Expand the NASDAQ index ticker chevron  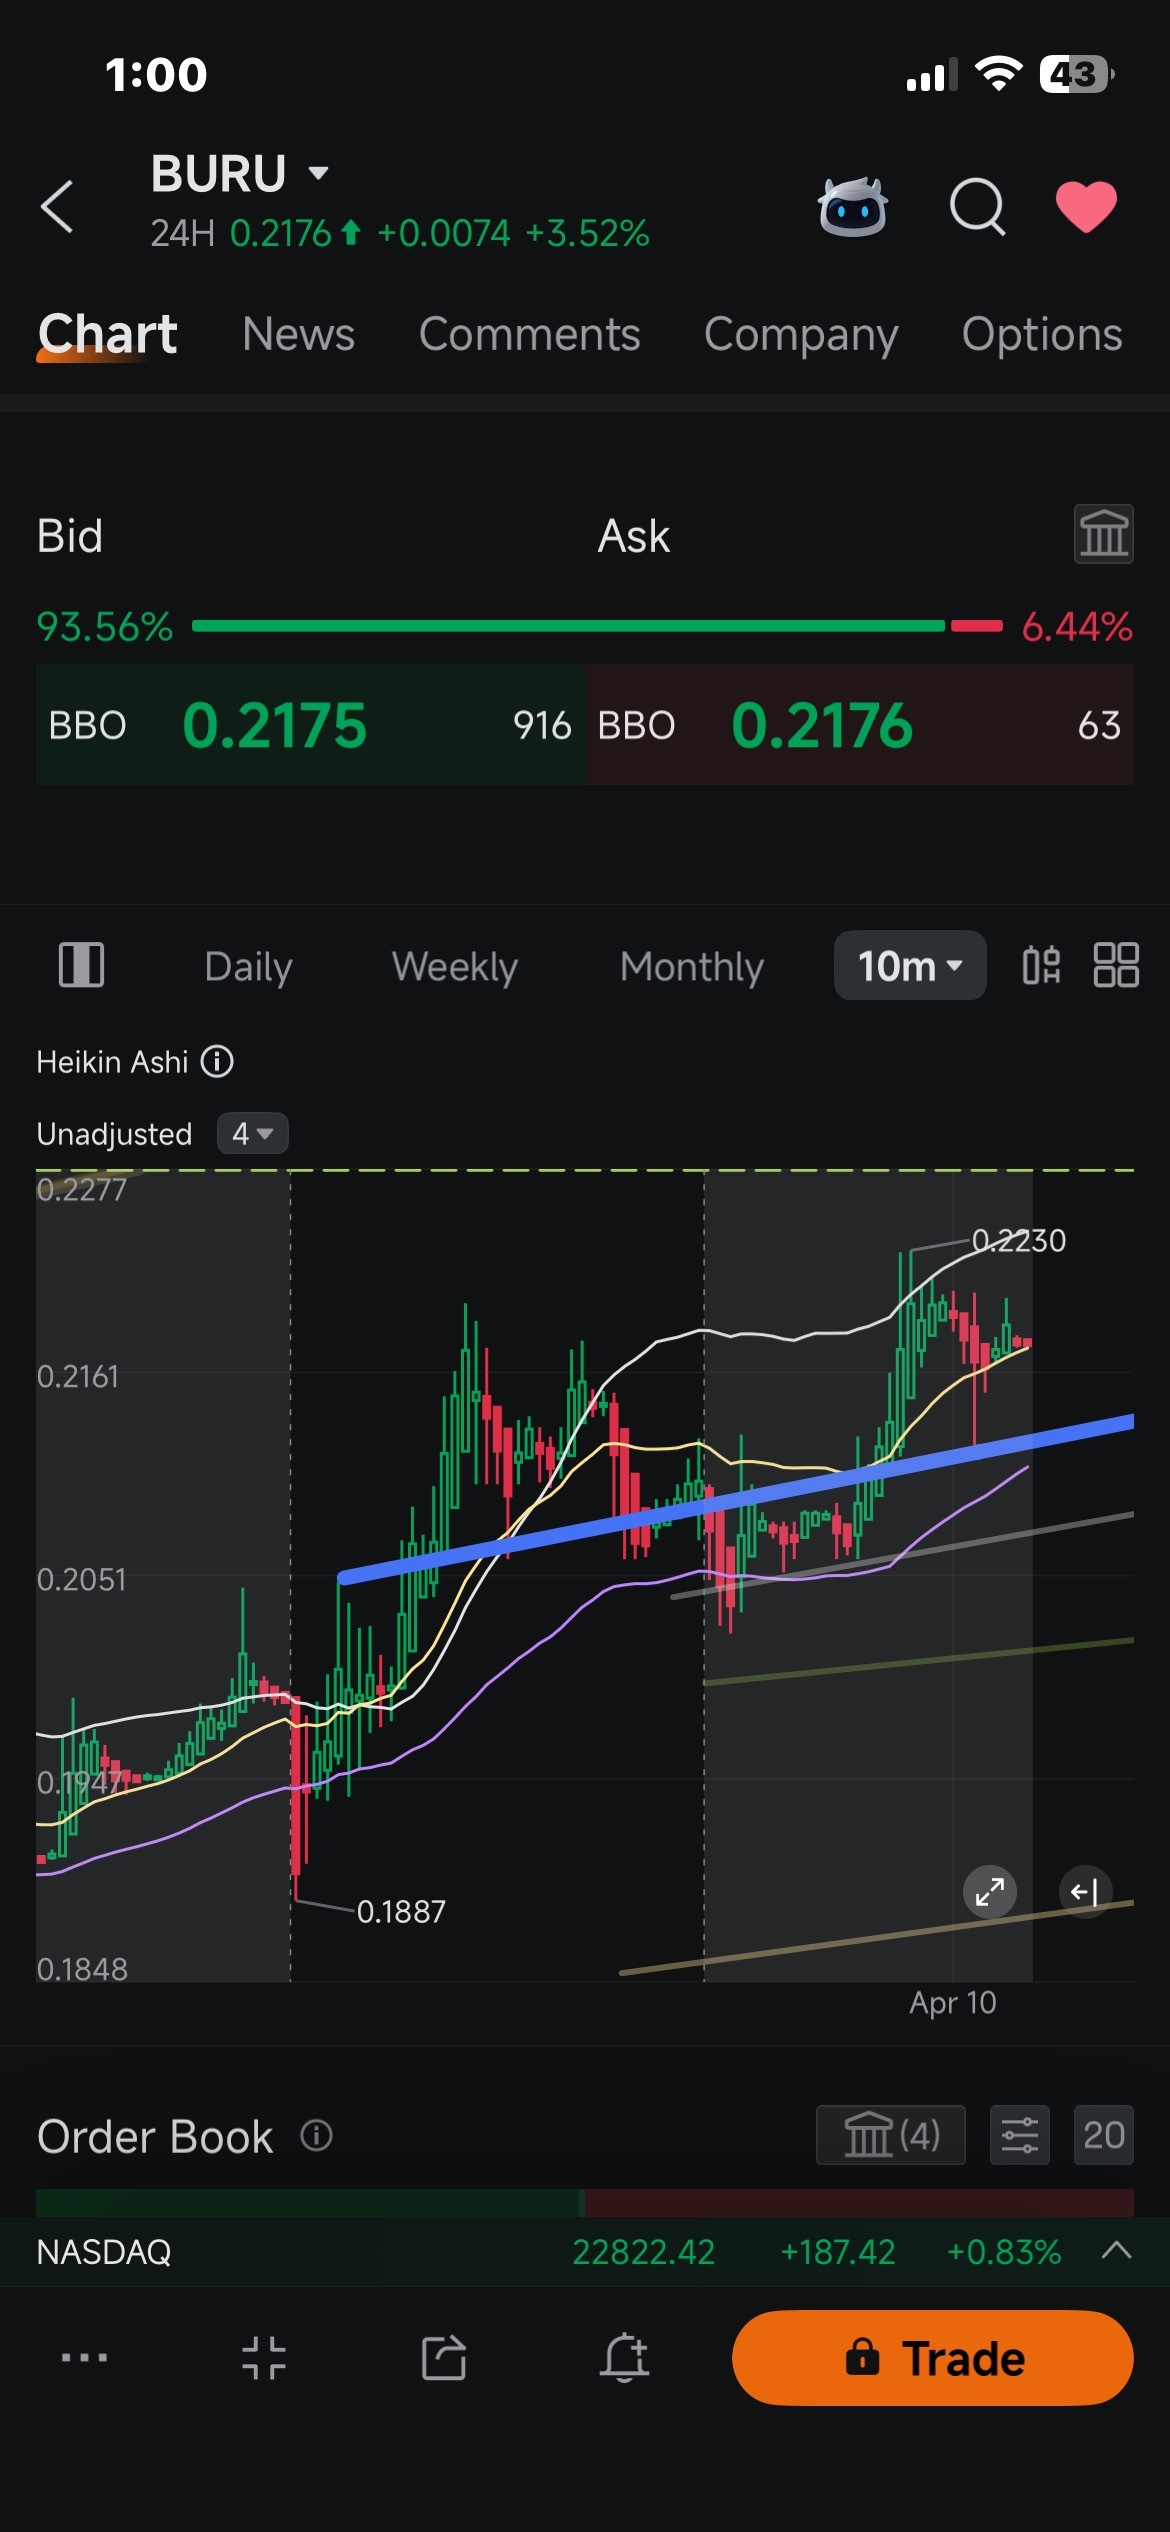1116,2250
